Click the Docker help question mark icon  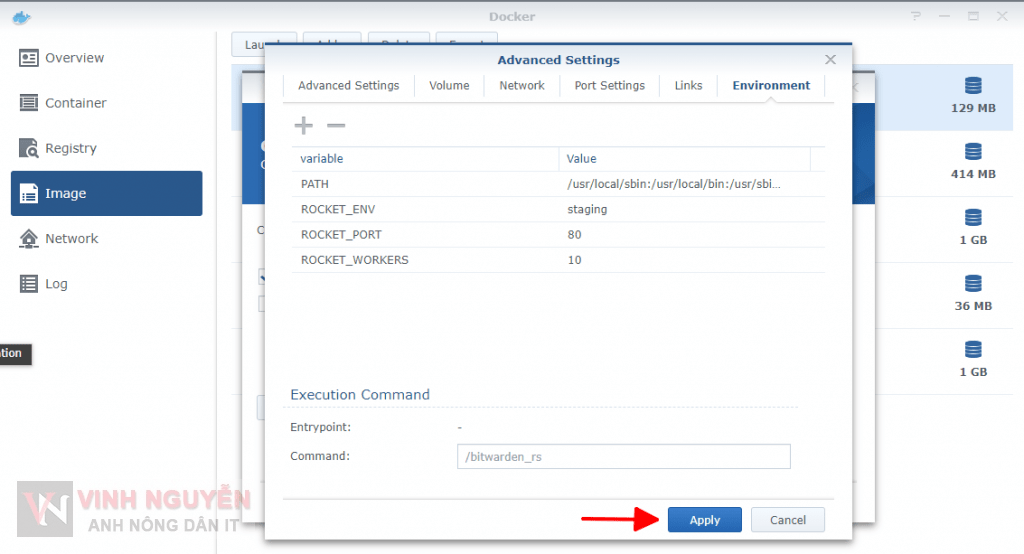click(916, 16)
